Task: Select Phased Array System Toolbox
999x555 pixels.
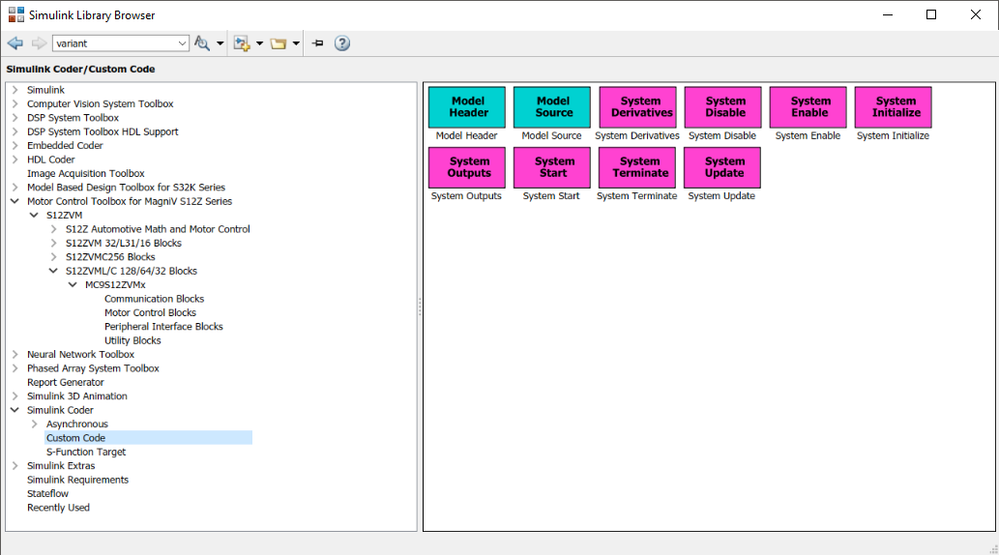Action: click(93, 368)
